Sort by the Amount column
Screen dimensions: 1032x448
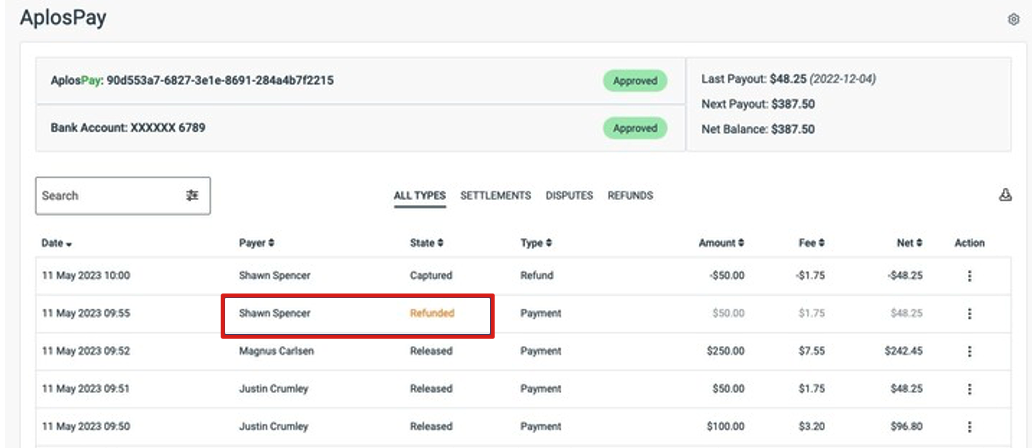[722, 243]
